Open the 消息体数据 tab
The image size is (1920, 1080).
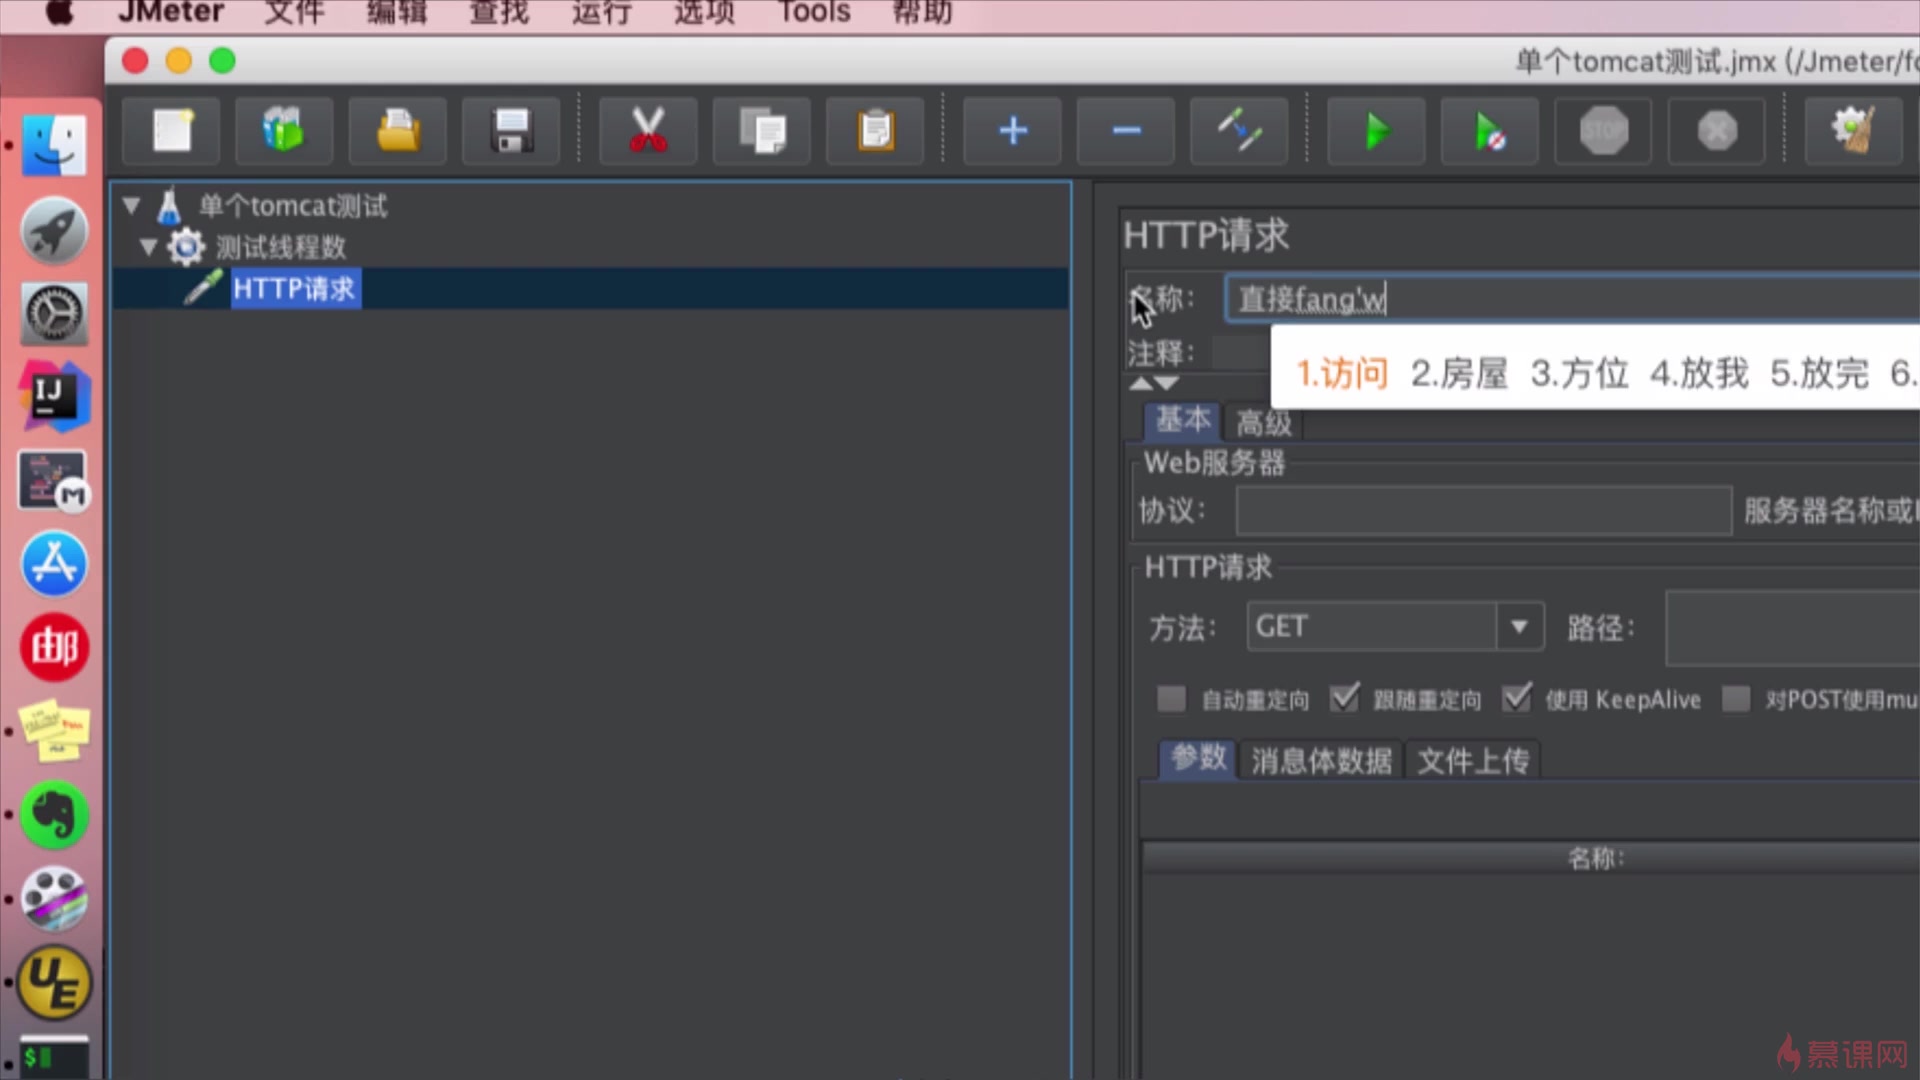coord(1321,761)
